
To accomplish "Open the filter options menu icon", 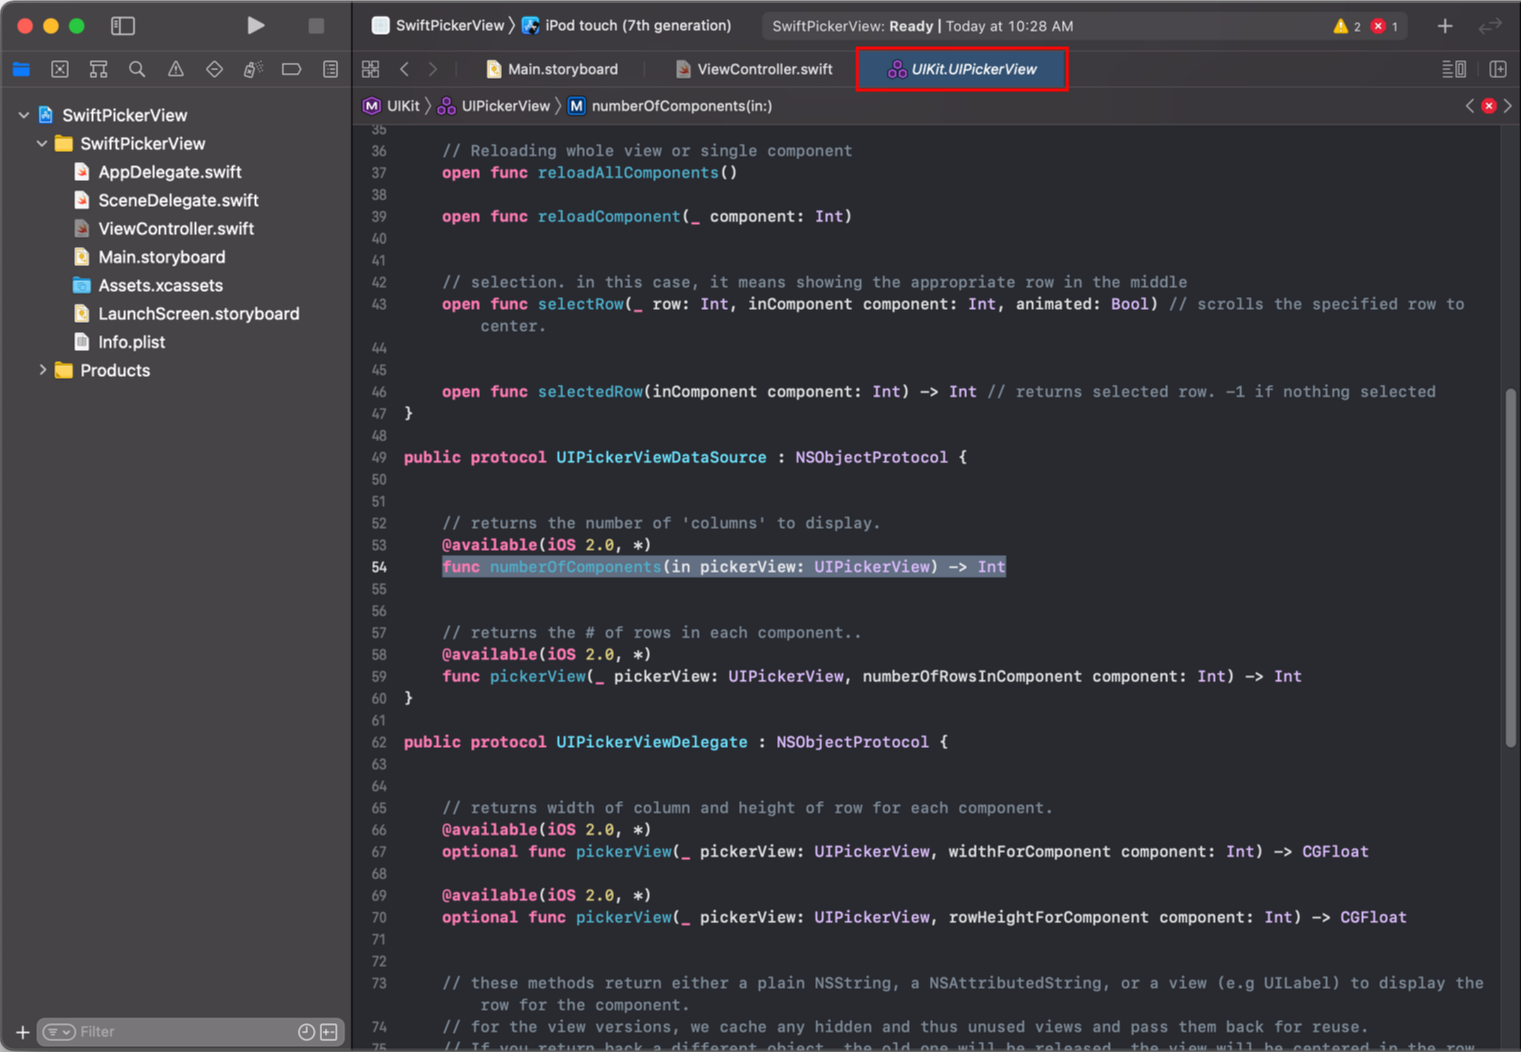I will coord(58,1032).
